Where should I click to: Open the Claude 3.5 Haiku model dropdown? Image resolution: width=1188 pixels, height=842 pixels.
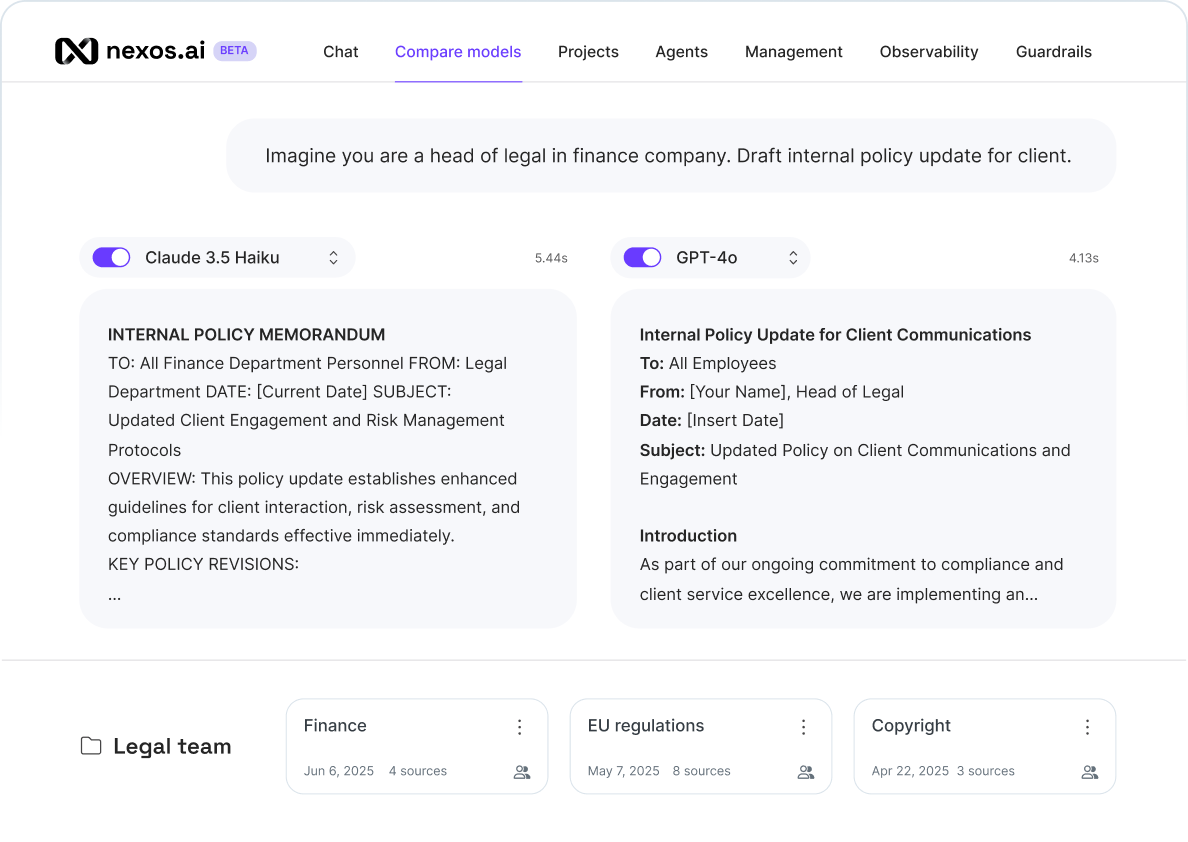pyautogui.click(x=217, y=258)
